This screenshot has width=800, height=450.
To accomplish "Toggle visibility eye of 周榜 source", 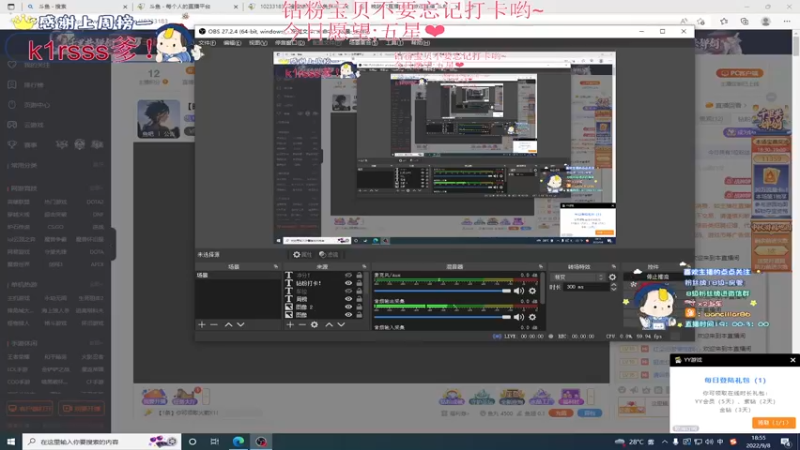I will click(348, 299).
